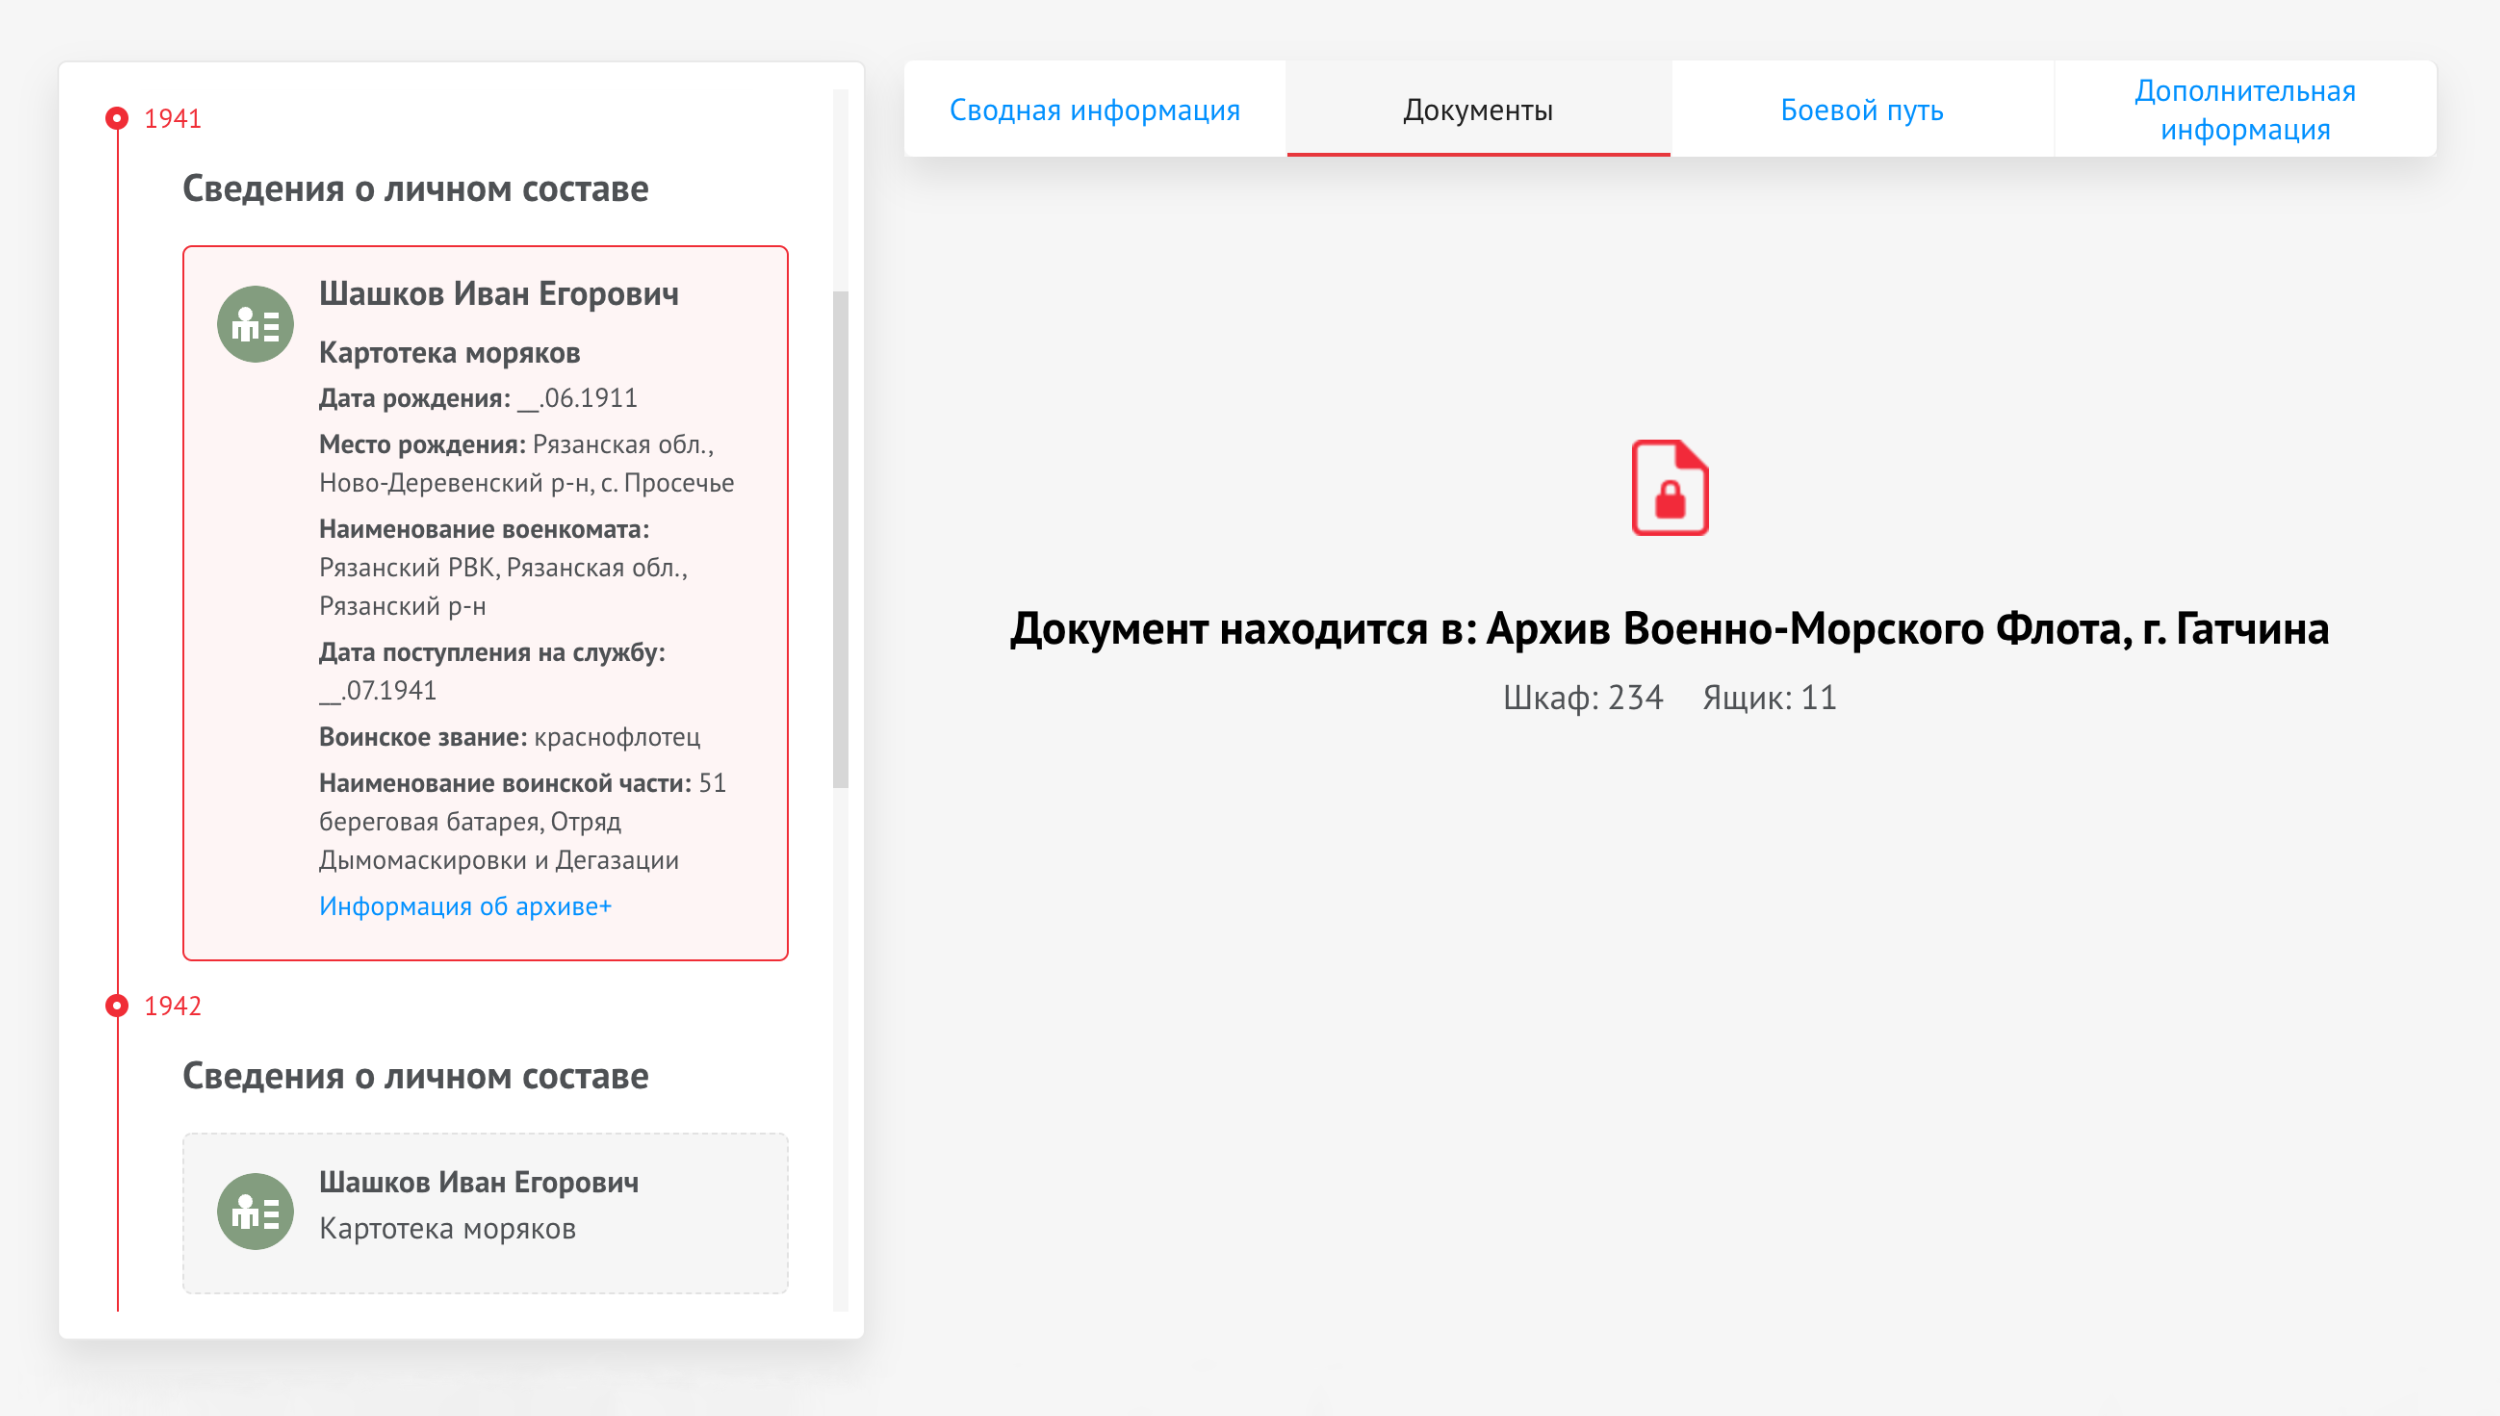Expand the Информация об архиве+ link

coord(465,906)
